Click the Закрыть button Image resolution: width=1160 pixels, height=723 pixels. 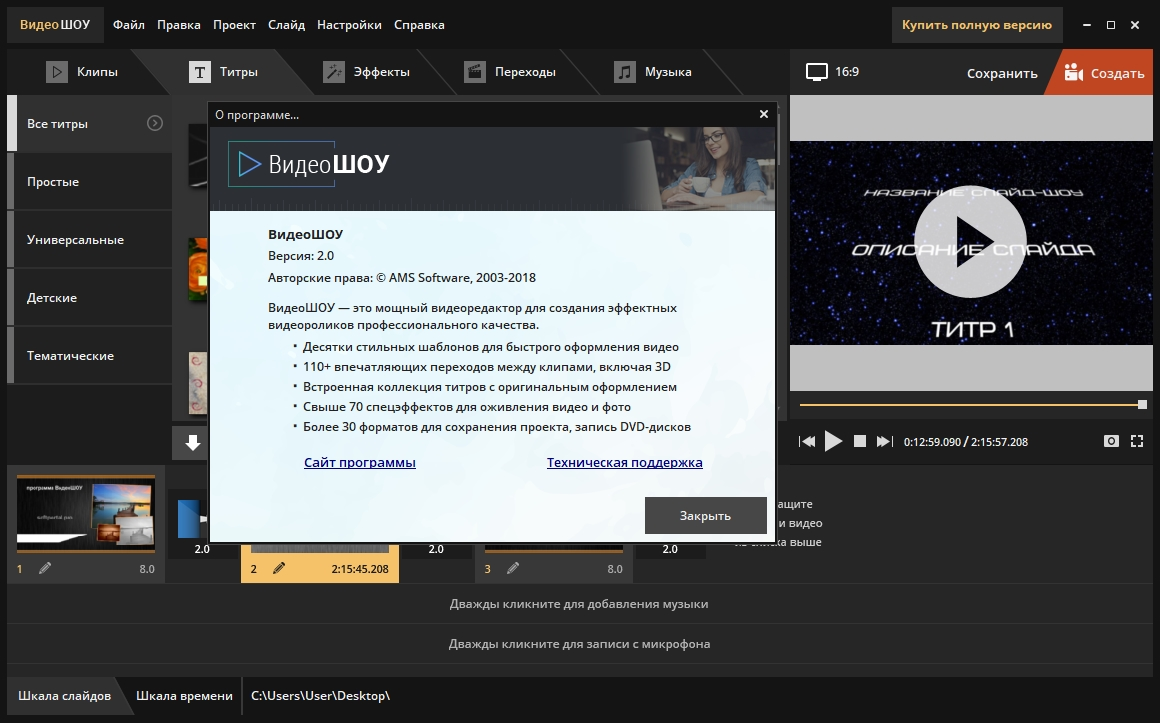point(705,516)
